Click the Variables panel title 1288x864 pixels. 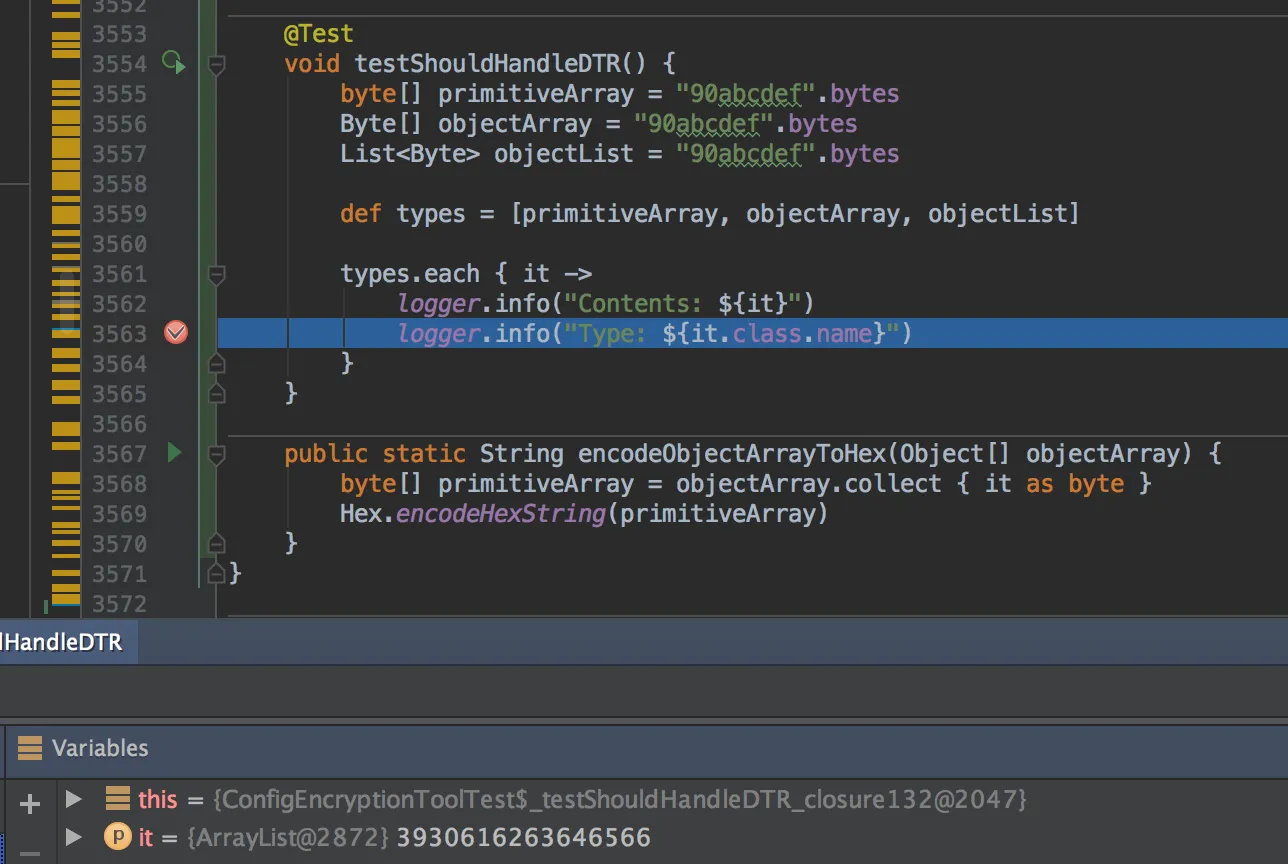tap(100, 748)
